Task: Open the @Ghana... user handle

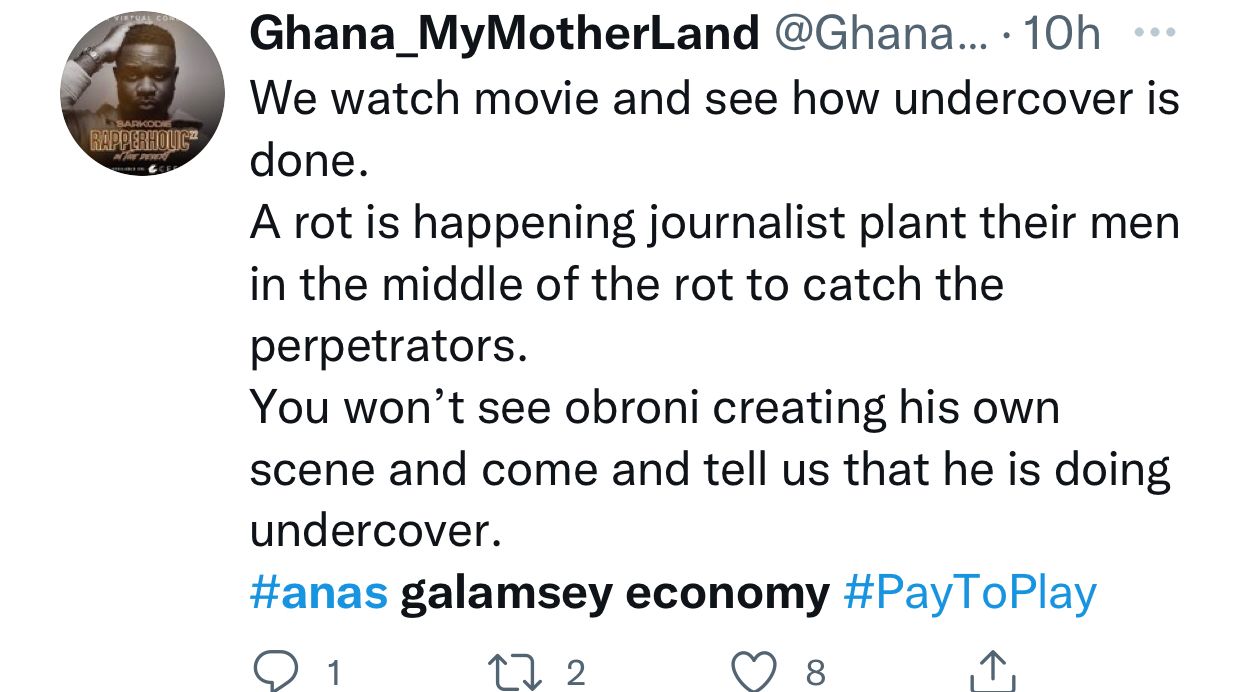Action: pyautogui.click(x=878, y=35)
